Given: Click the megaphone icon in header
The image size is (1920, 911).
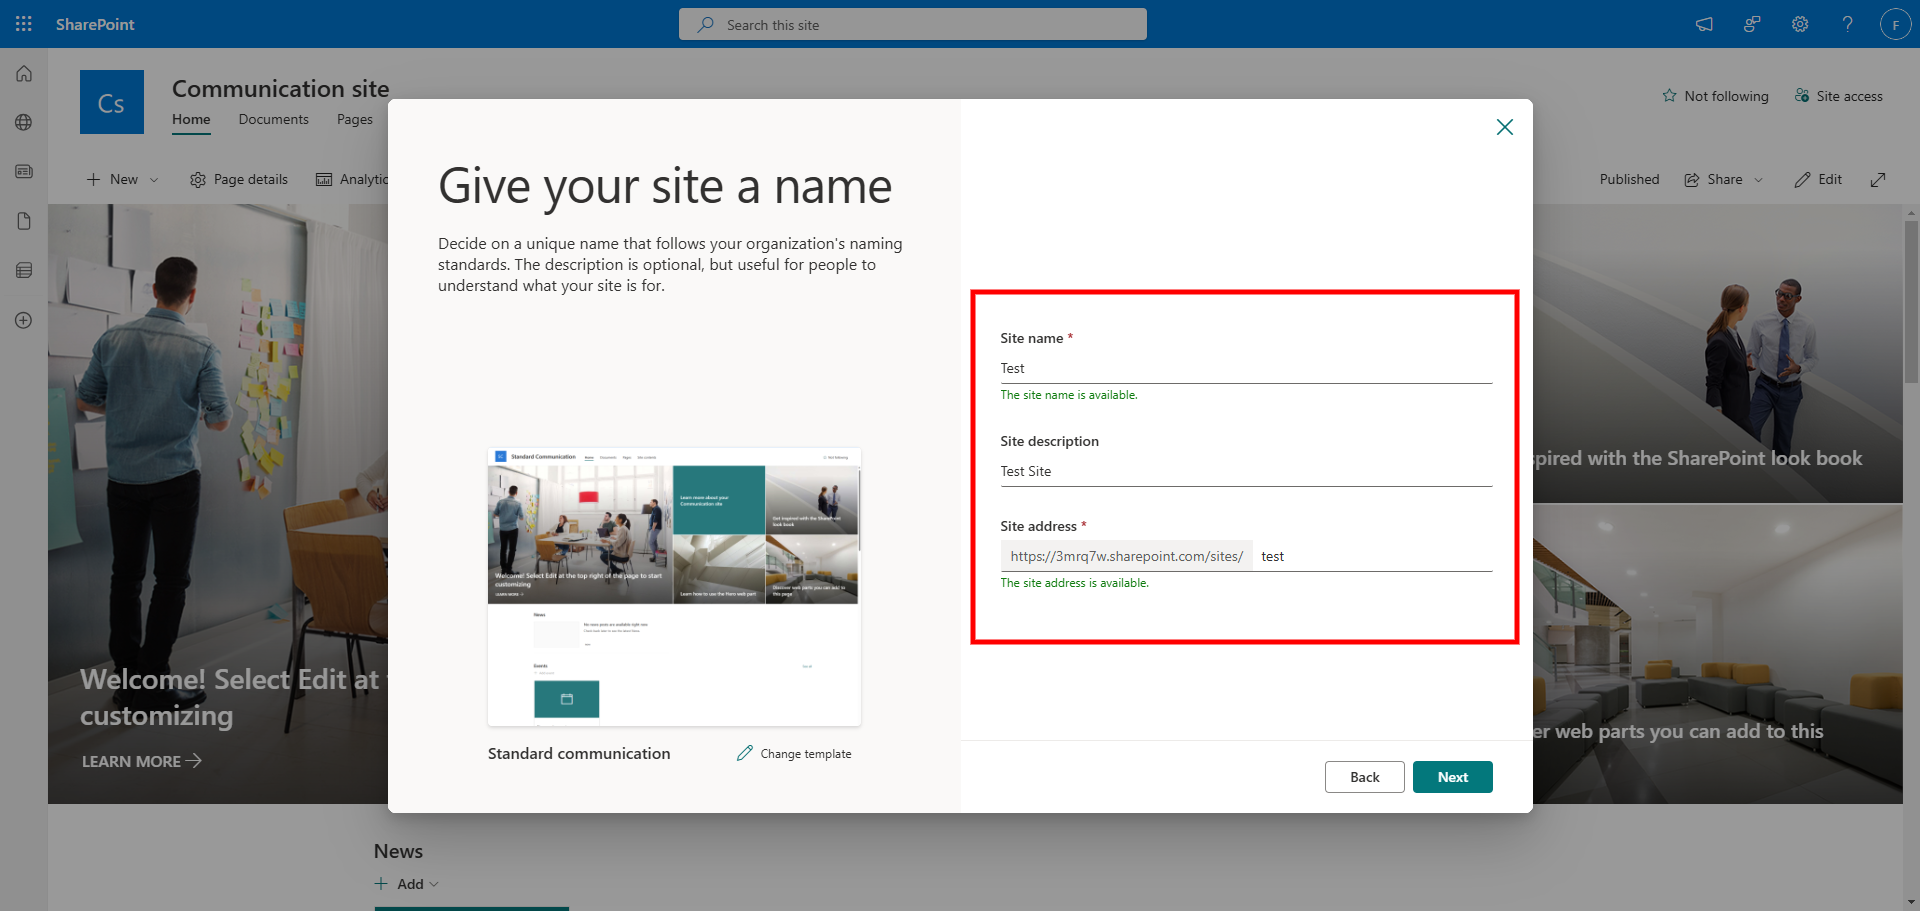Looking at the screenshot, I should (x=1704, y=24).
